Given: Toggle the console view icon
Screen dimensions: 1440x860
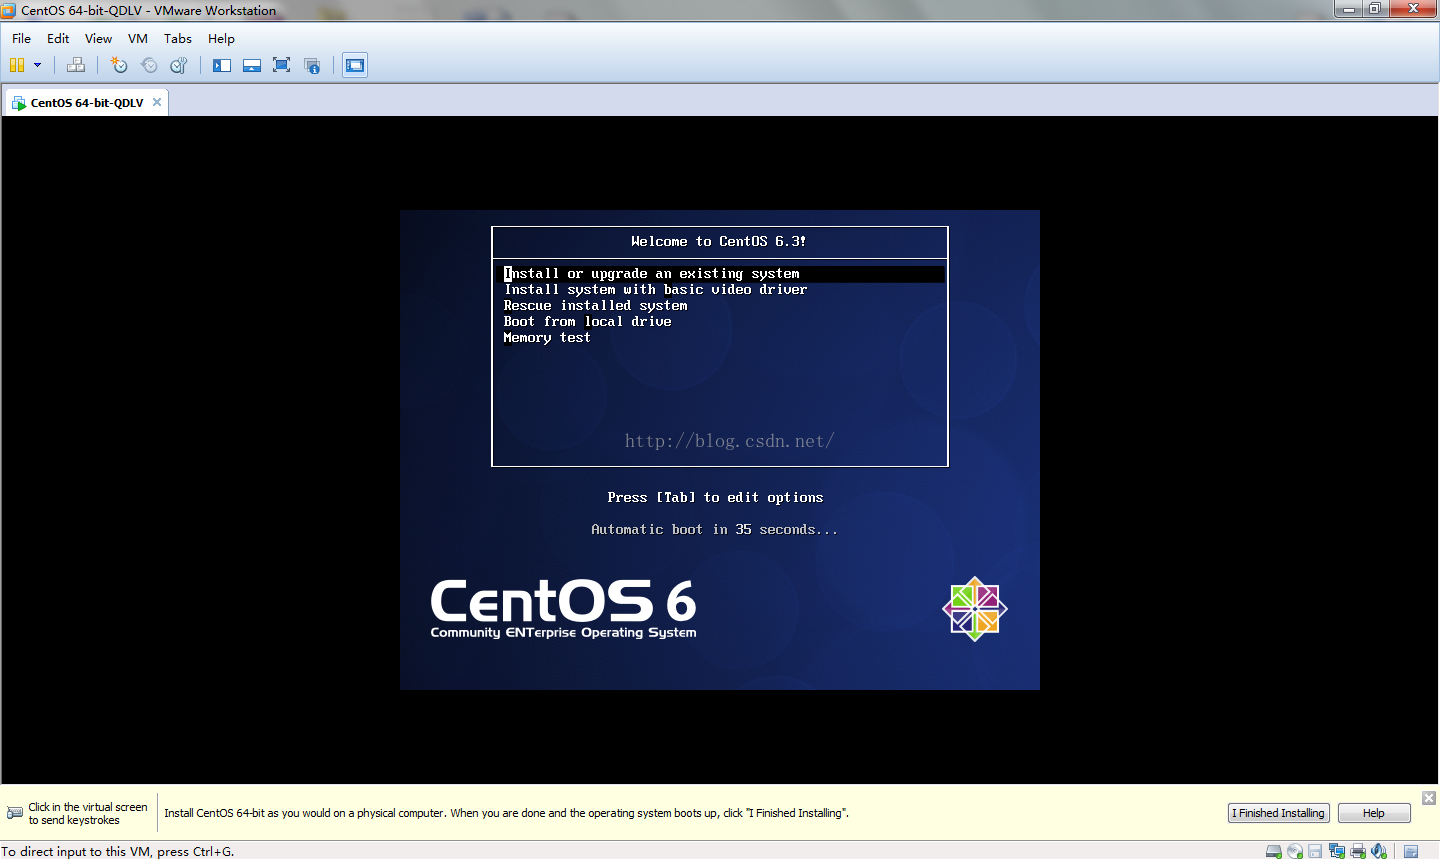Looking at the screenshot, I should [x=355, y=65].
